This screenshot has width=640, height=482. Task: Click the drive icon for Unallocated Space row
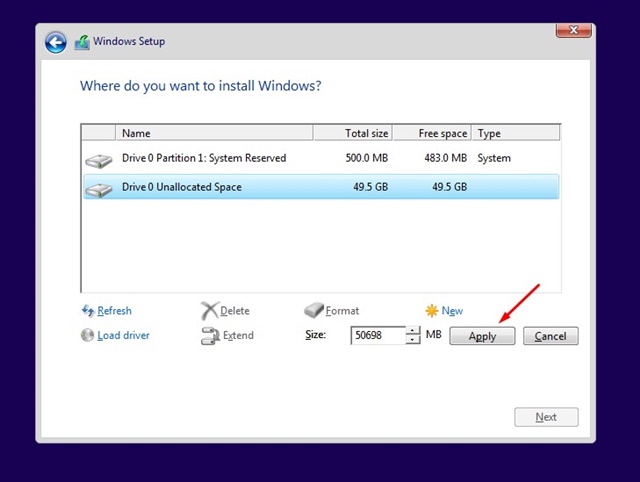pos(99,190)
